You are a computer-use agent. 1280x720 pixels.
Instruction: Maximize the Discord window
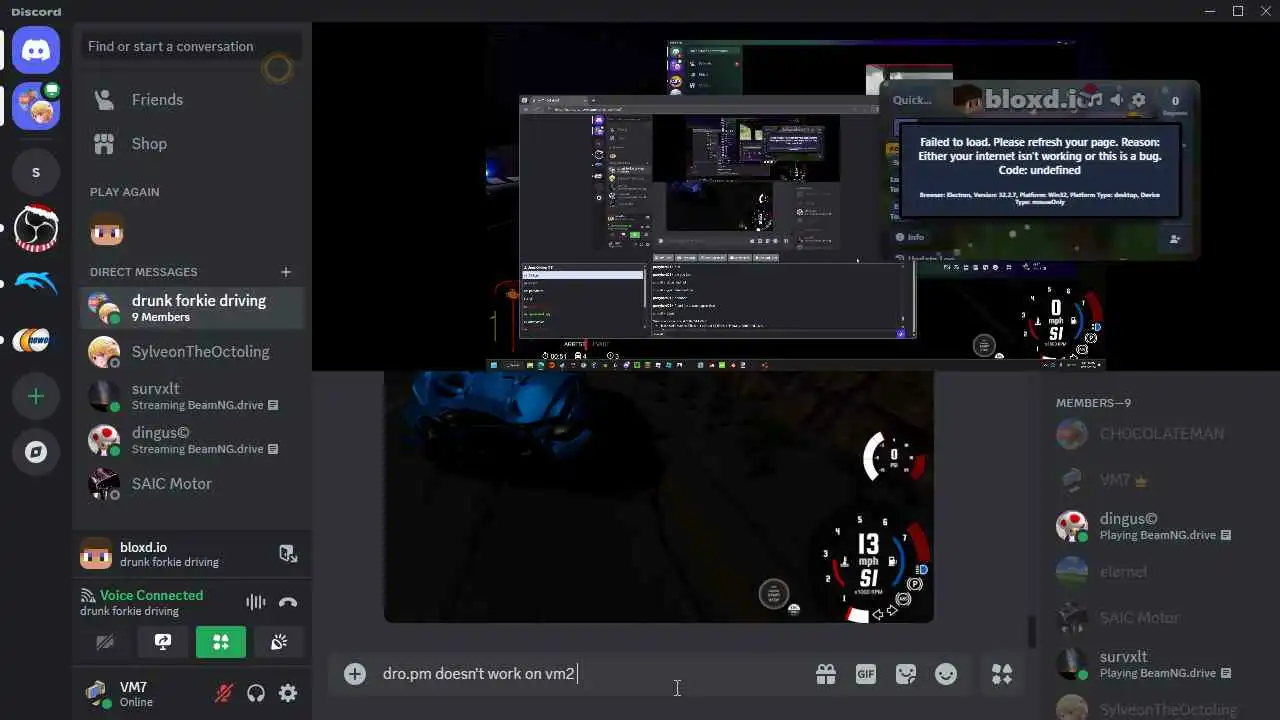[x=1238, y=11]
